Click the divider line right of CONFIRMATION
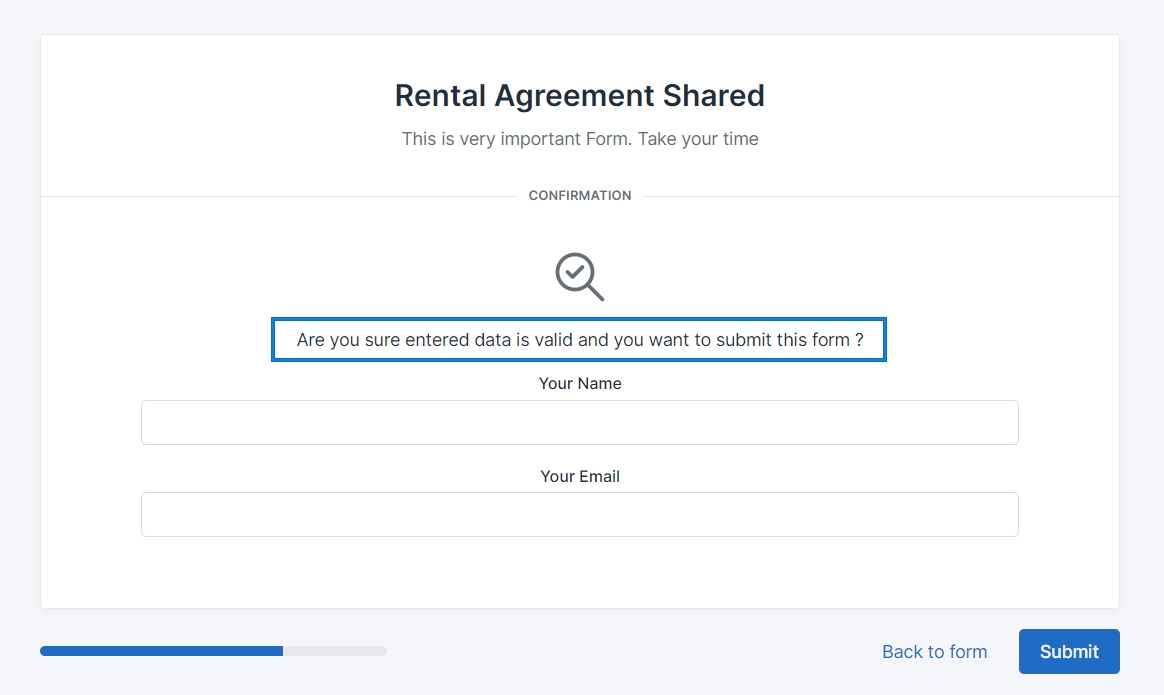1164x695 pixels. [x=880, y=196]
